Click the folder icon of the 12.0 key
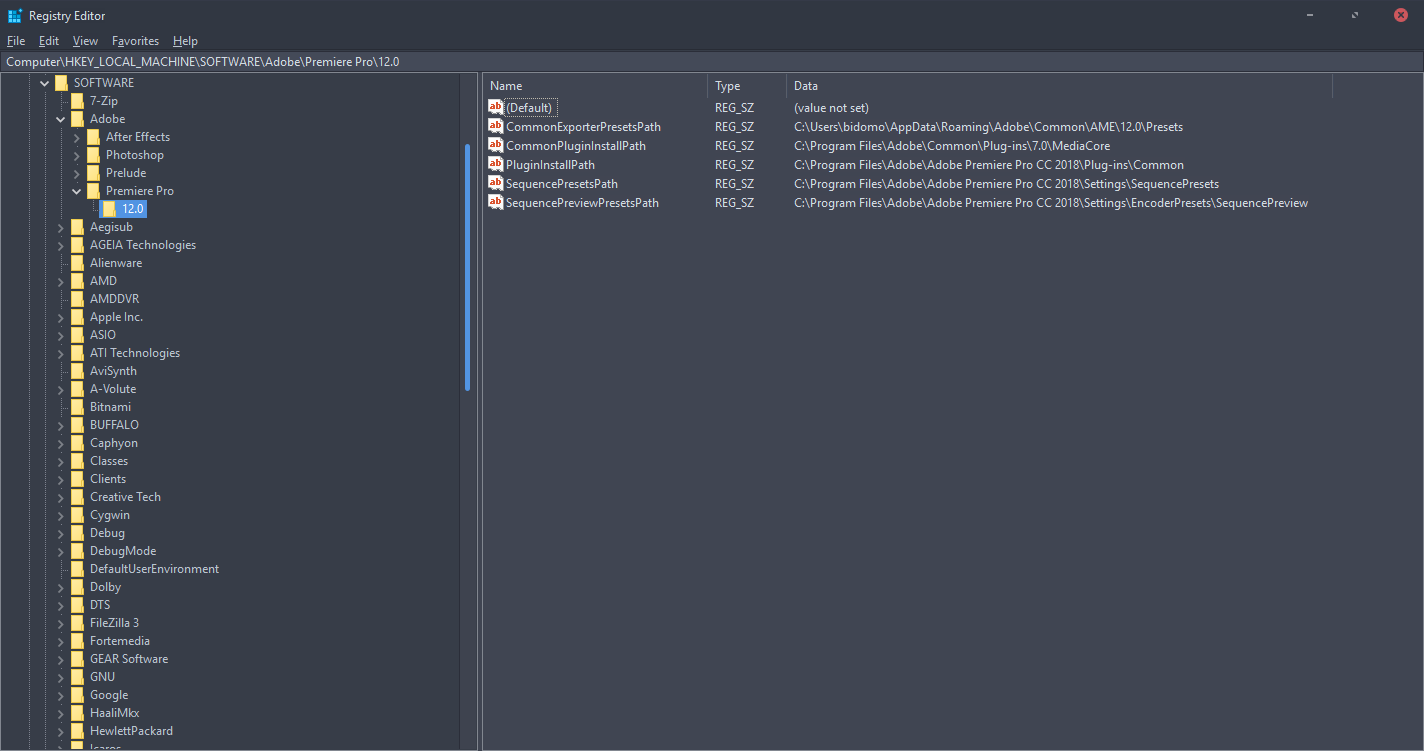This screenshot has width=1424, height=751. [x=109, y=209]
